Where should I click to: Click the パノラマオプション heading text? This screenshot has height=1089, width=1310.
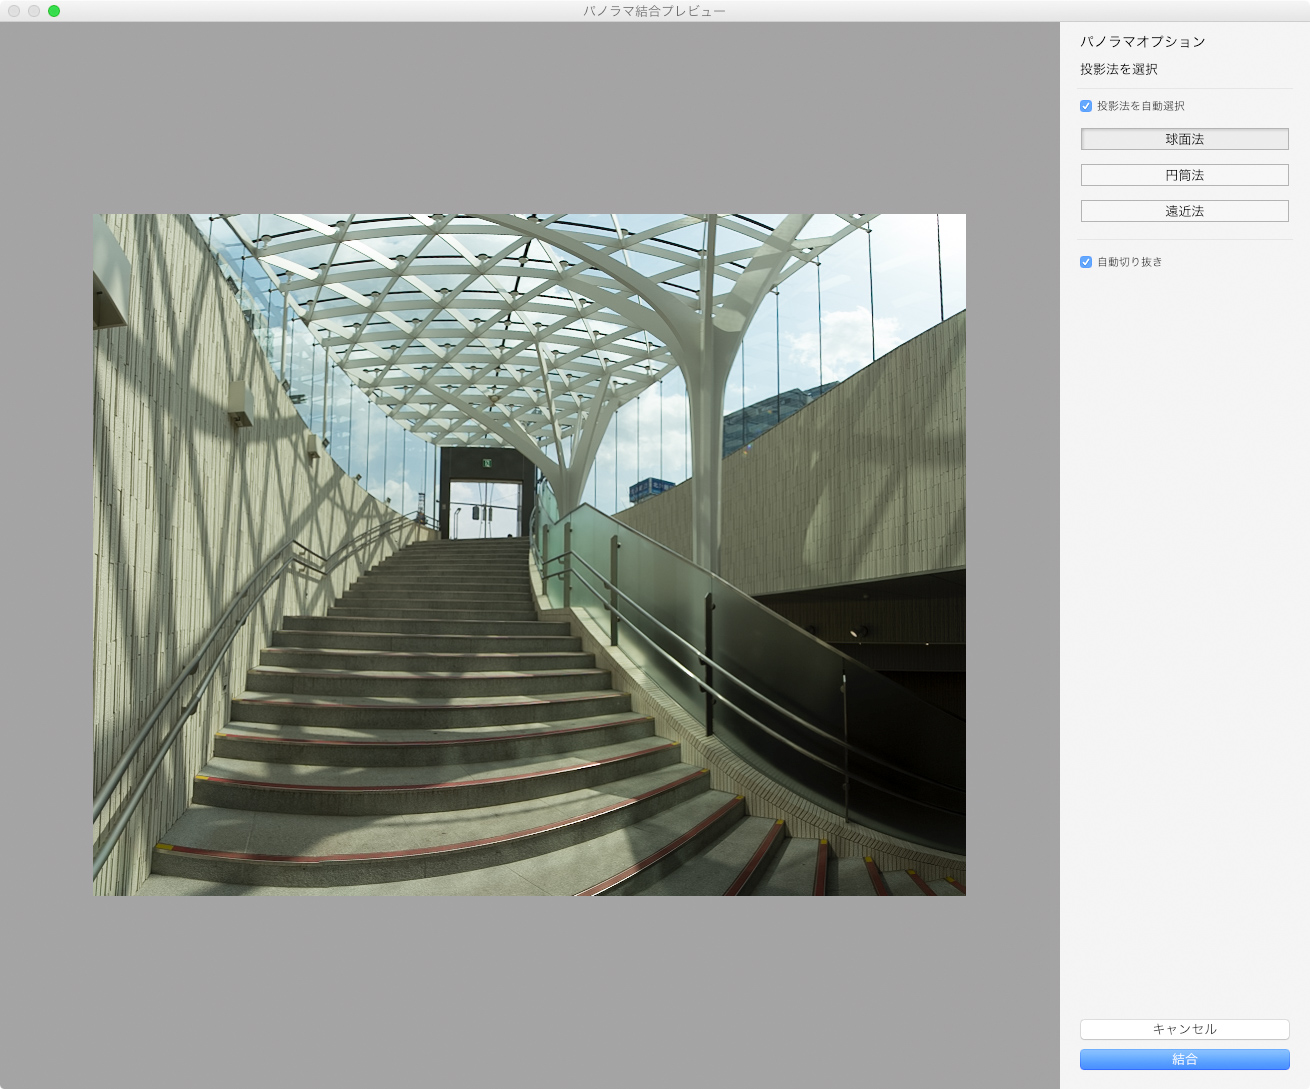coord(1143,42)
